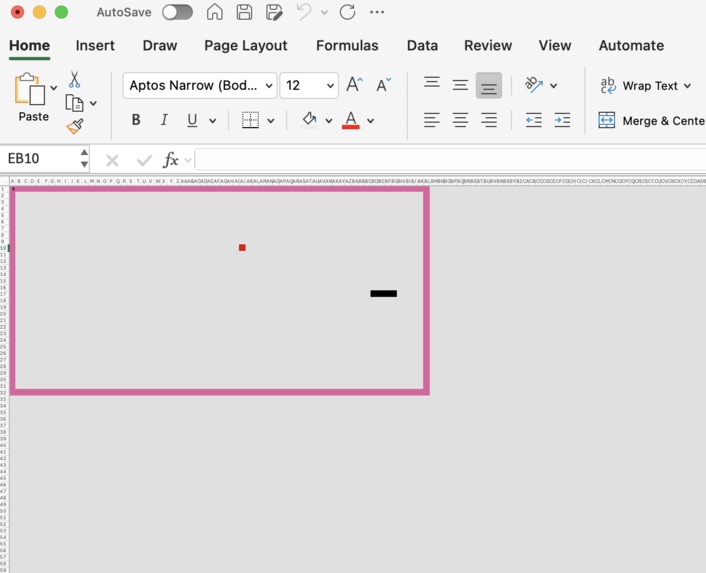Click the Increase Indent icon
The image size is (706, 573).
click(562, 120)
